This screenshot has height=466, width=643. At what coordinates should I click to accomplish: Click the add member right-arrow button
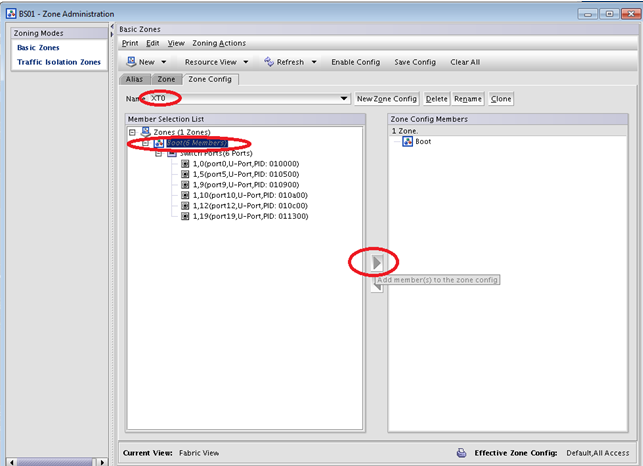click(377, 263)
